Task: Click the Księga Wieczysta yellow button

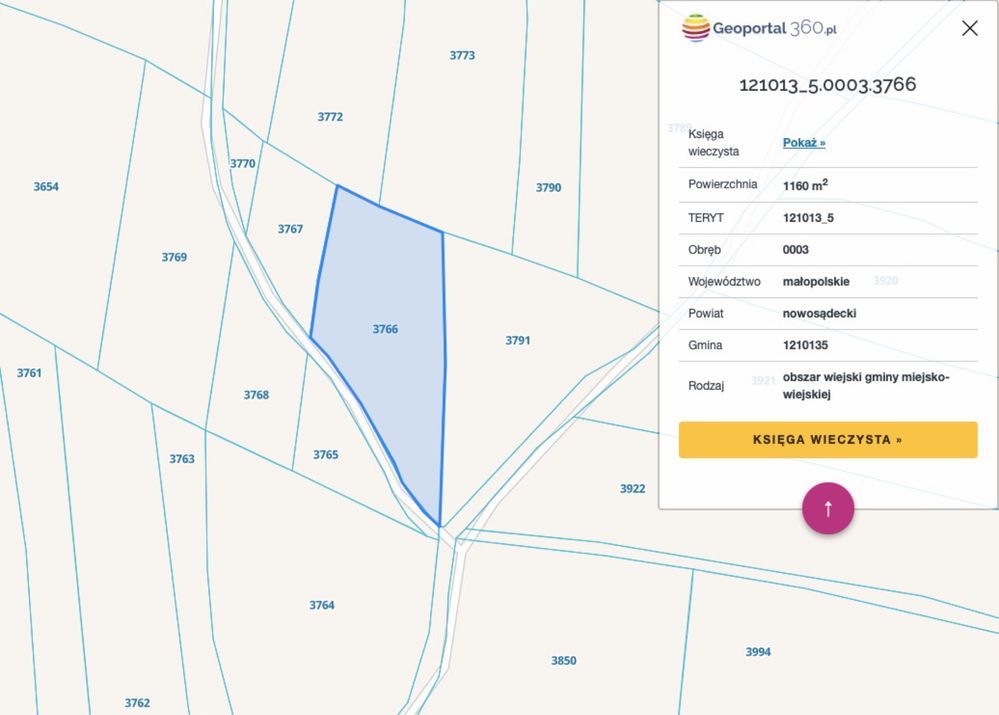Action: [x=828, y=440]
